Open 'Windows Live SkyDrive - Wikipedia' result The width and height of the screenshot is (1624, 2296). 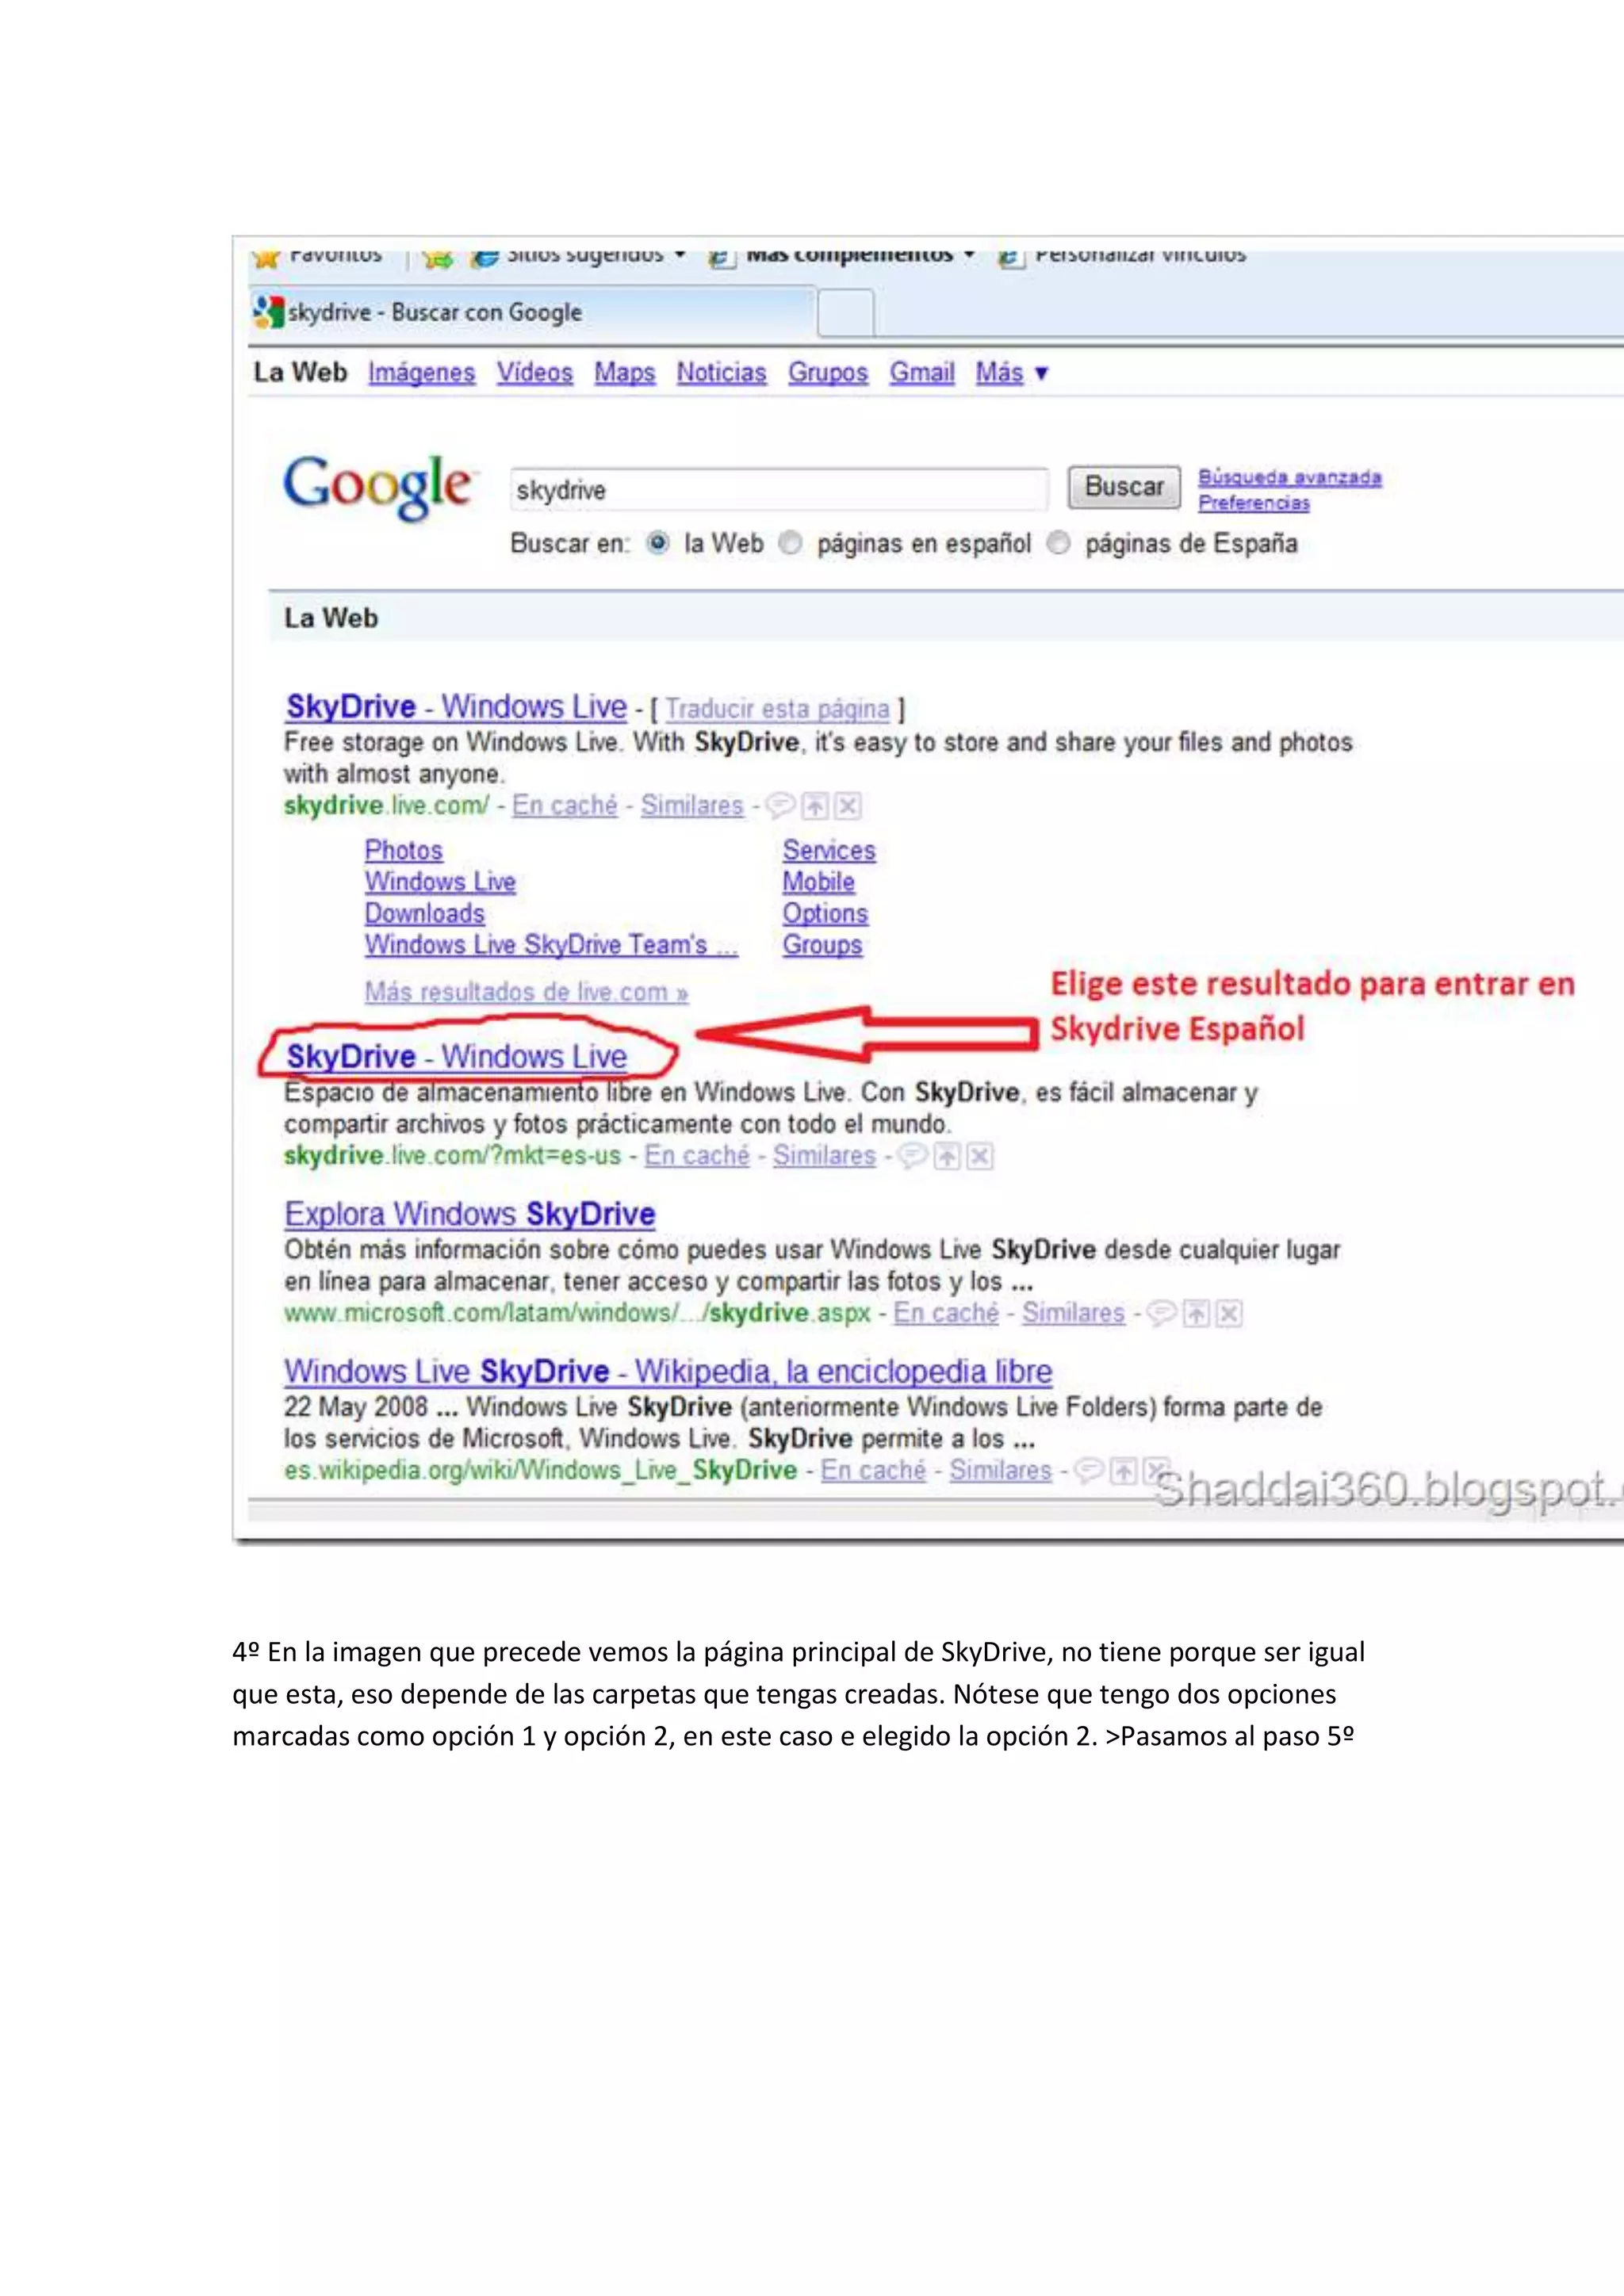[x=668, y=1371]
